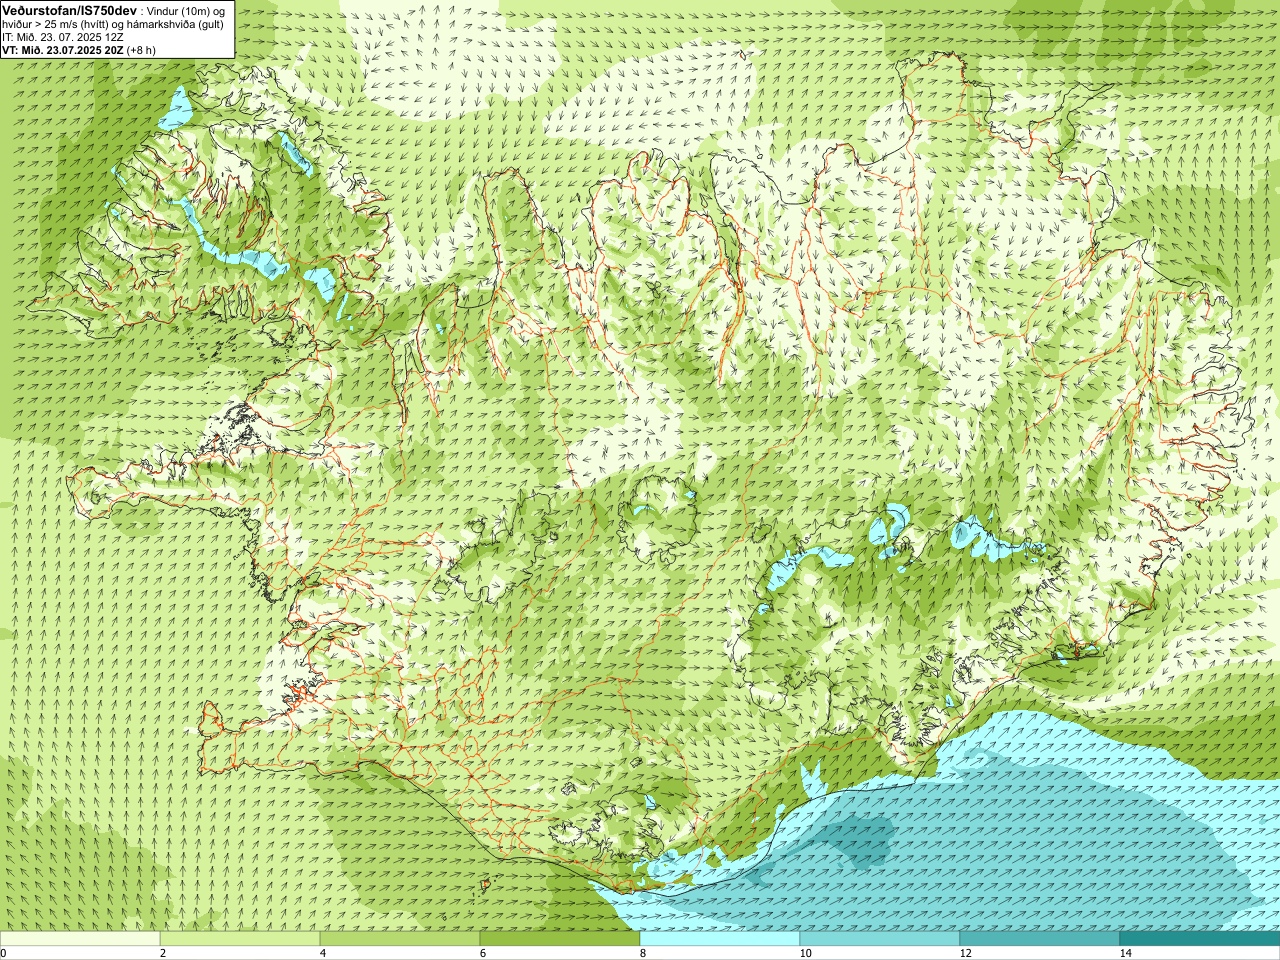Click the text Vindur (10m) og
Viewport: 1280px width, 960px height.
point(186,10)
